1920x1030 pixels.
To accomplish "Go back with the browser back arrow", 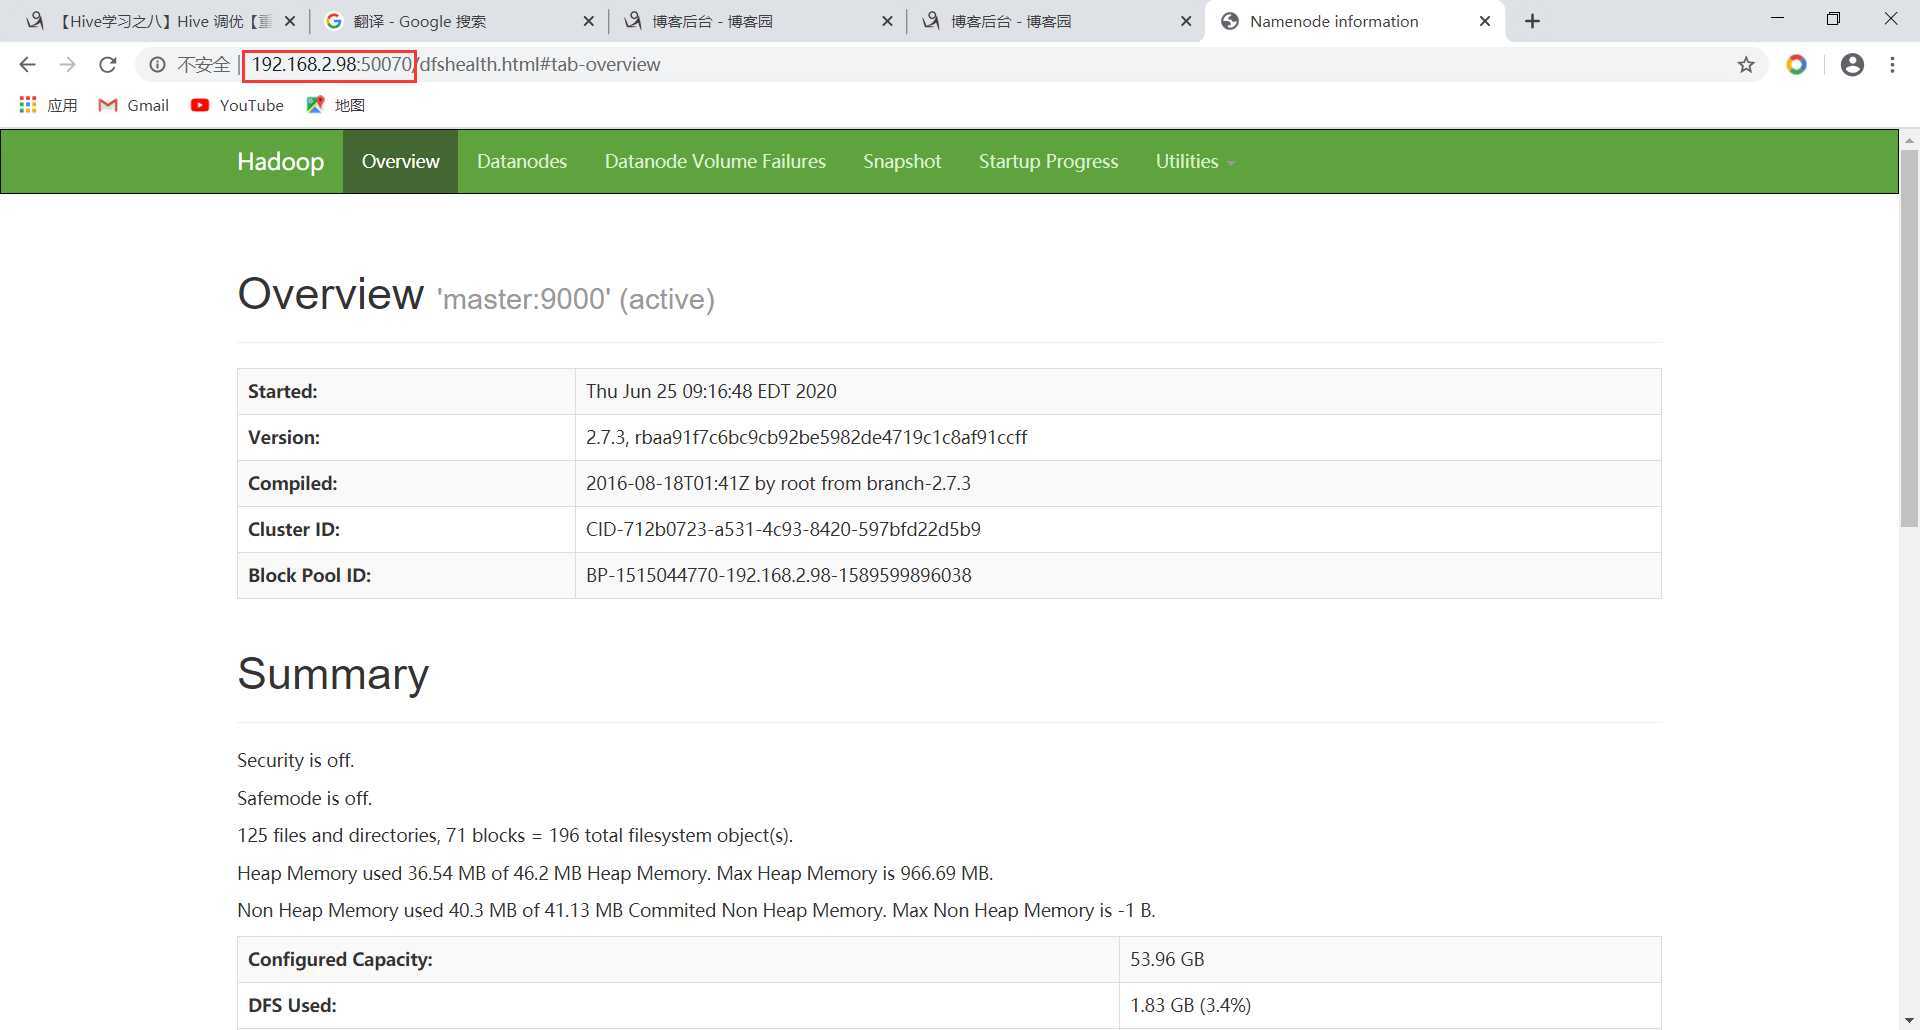I will [x=27, y=65].
